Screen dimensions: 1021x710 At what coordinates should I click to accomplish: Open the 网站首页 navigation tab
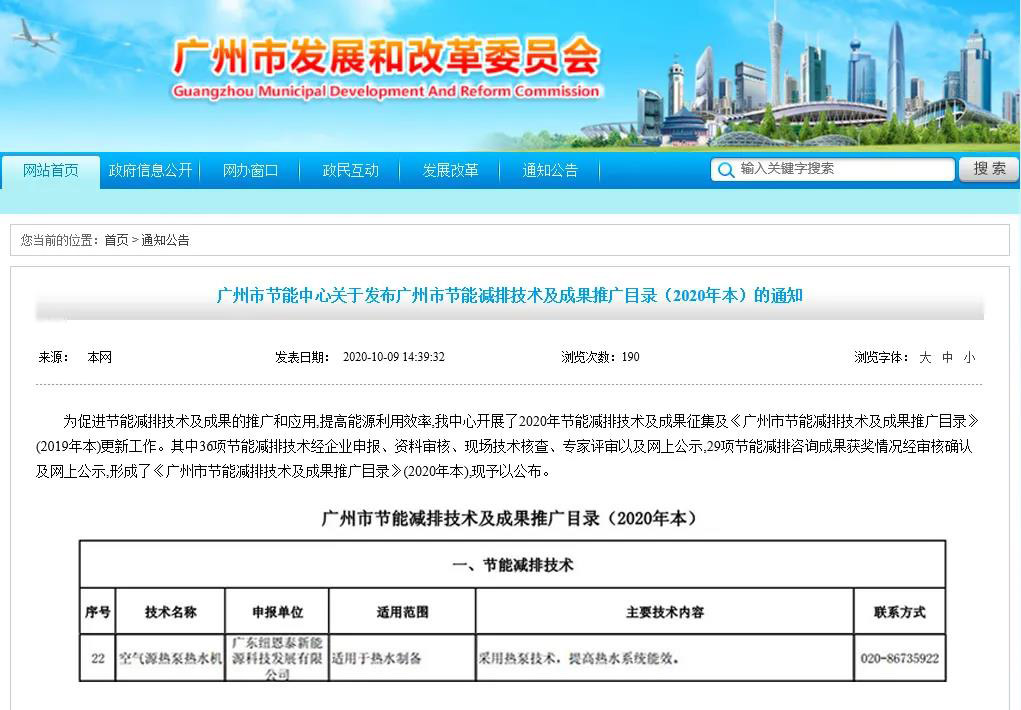[51, 171]
